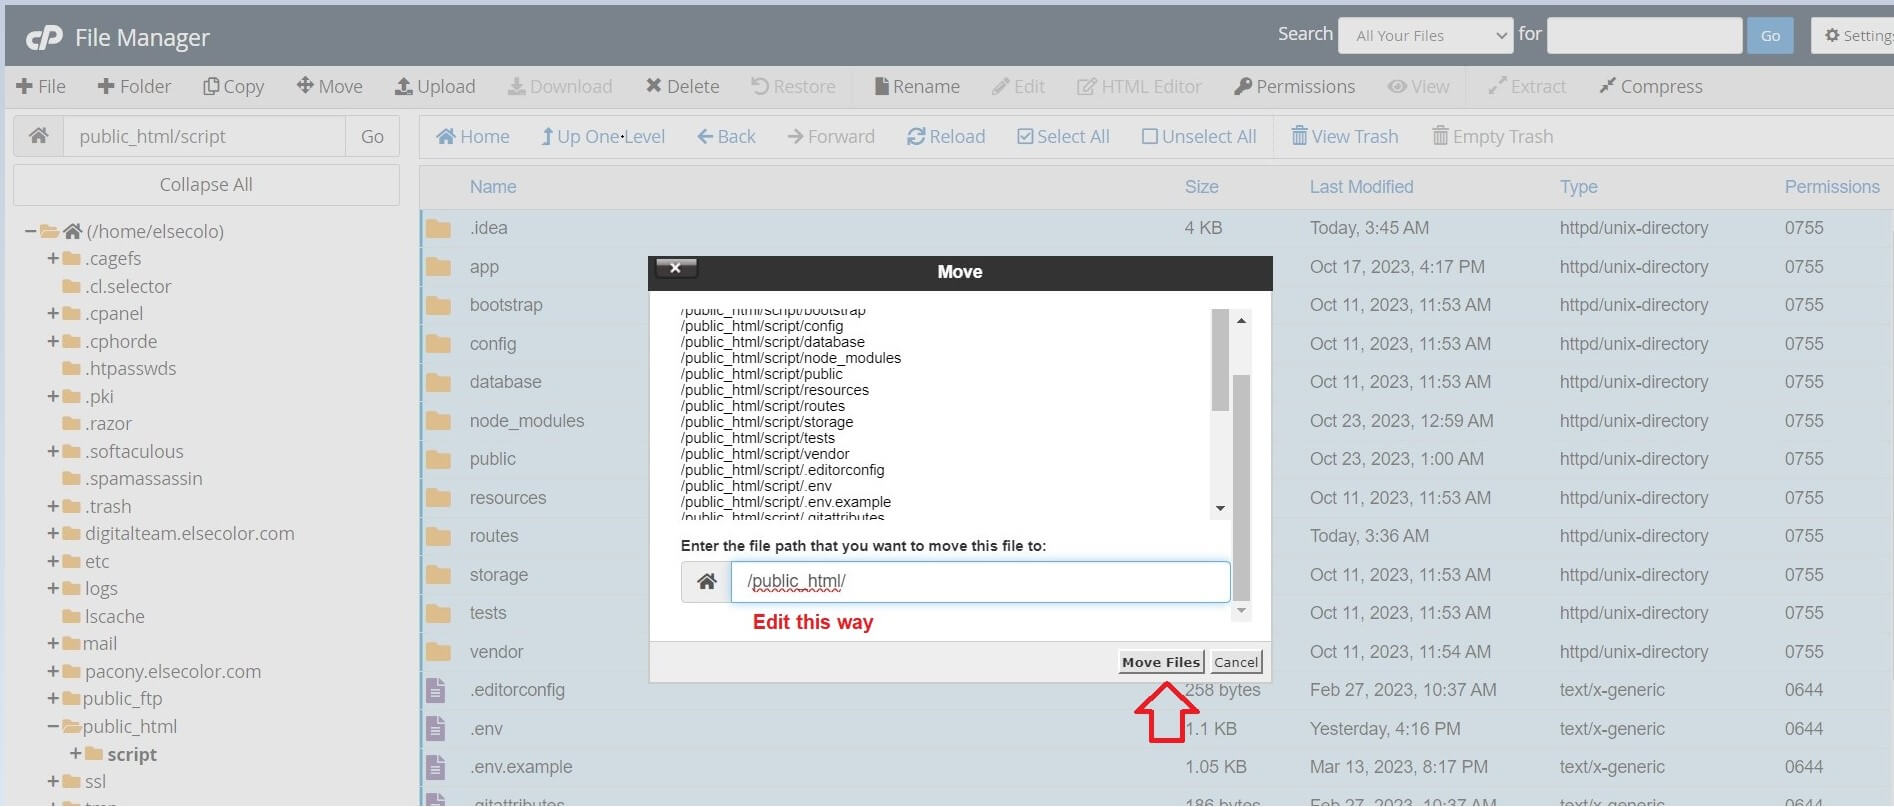Click the Move Files button
1894x807 pixels.
point(1160,662)
